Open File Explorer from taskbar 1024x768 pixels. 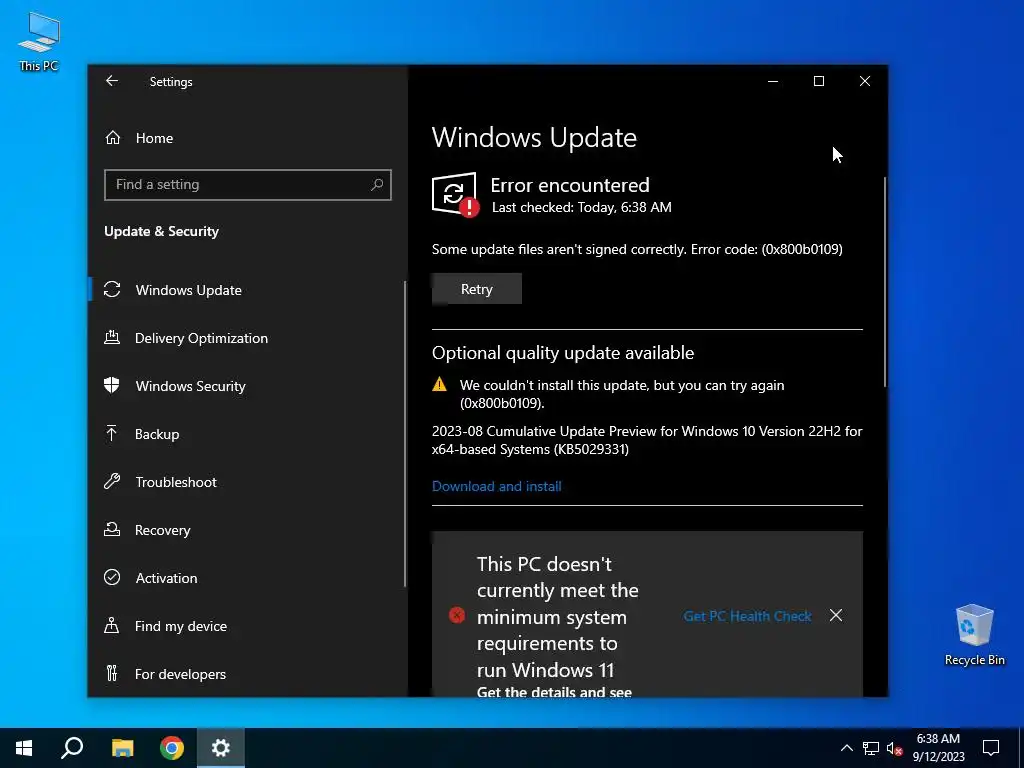coord(122,748)
